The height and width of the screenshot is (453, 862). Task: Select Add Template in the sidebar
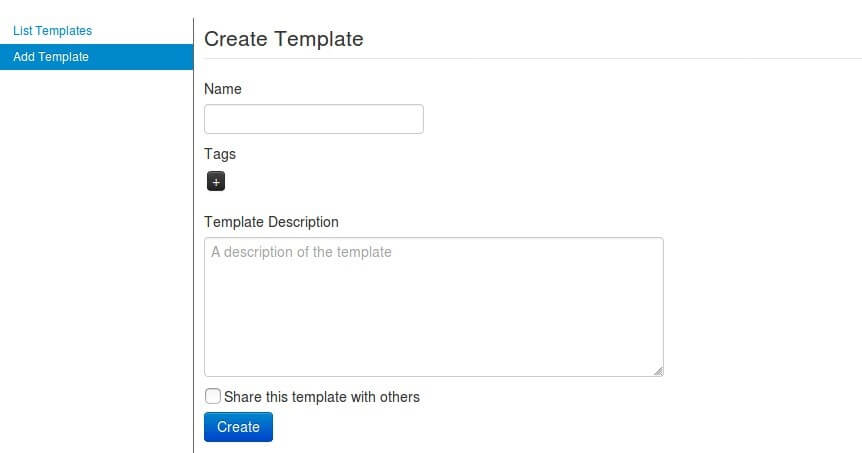coord(51,57)
